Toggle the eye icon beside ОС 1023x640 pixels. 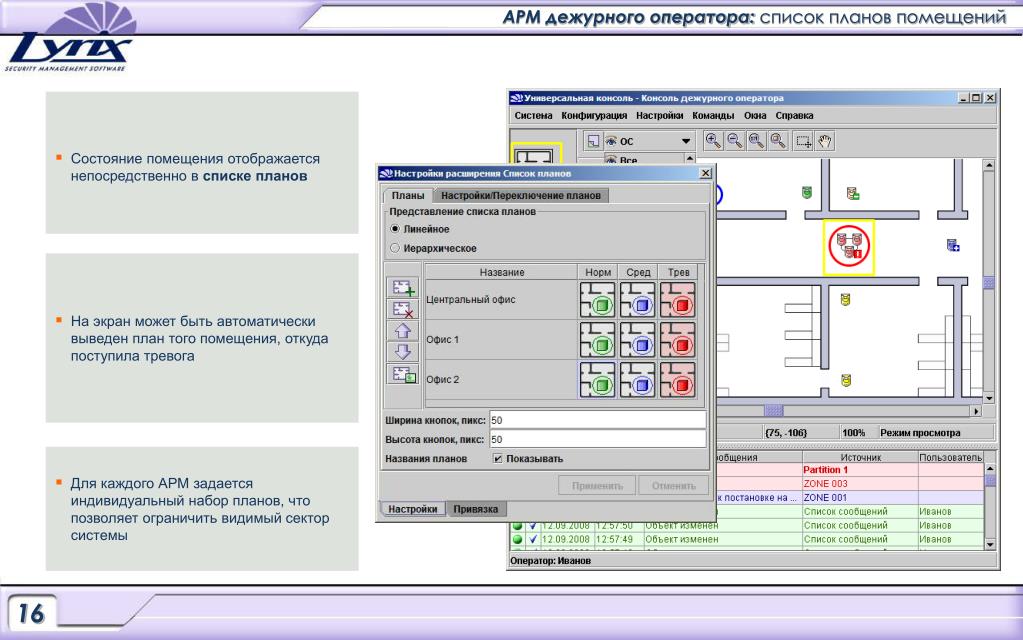click(611, 141)
